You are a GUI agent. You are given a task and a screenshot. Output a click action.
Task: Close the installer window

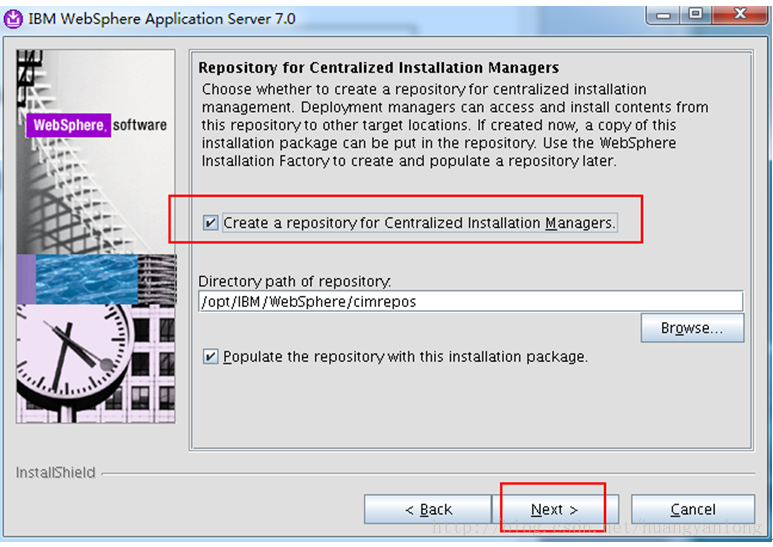[x=739, y=14]
